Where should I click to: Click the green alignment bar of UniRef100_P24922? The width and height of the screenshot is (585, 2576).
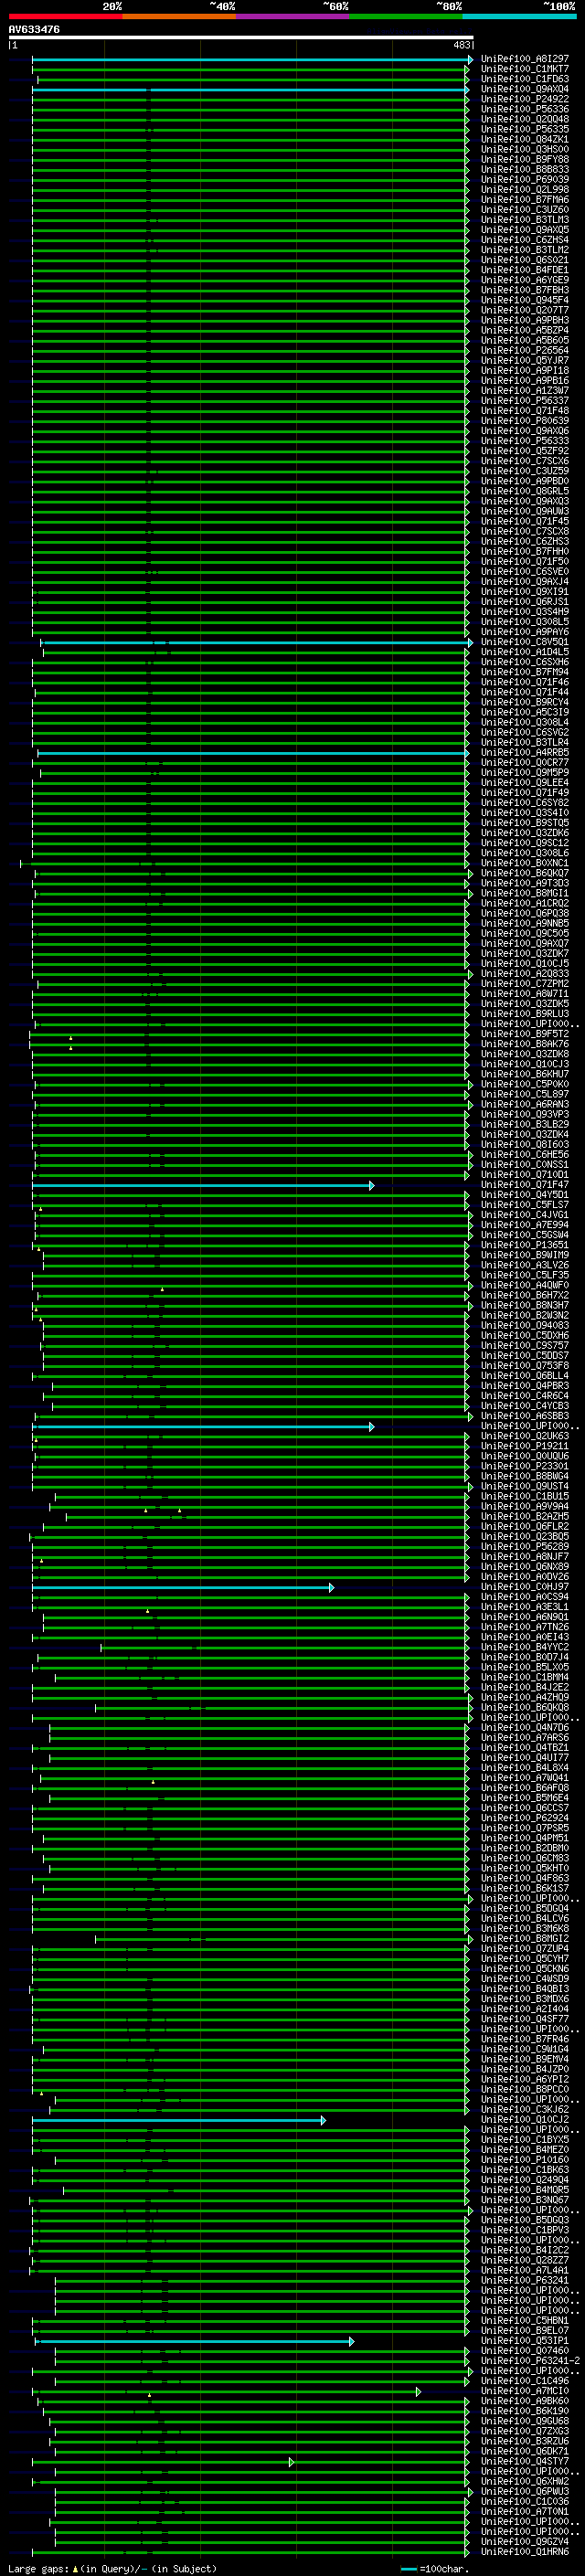250,99
